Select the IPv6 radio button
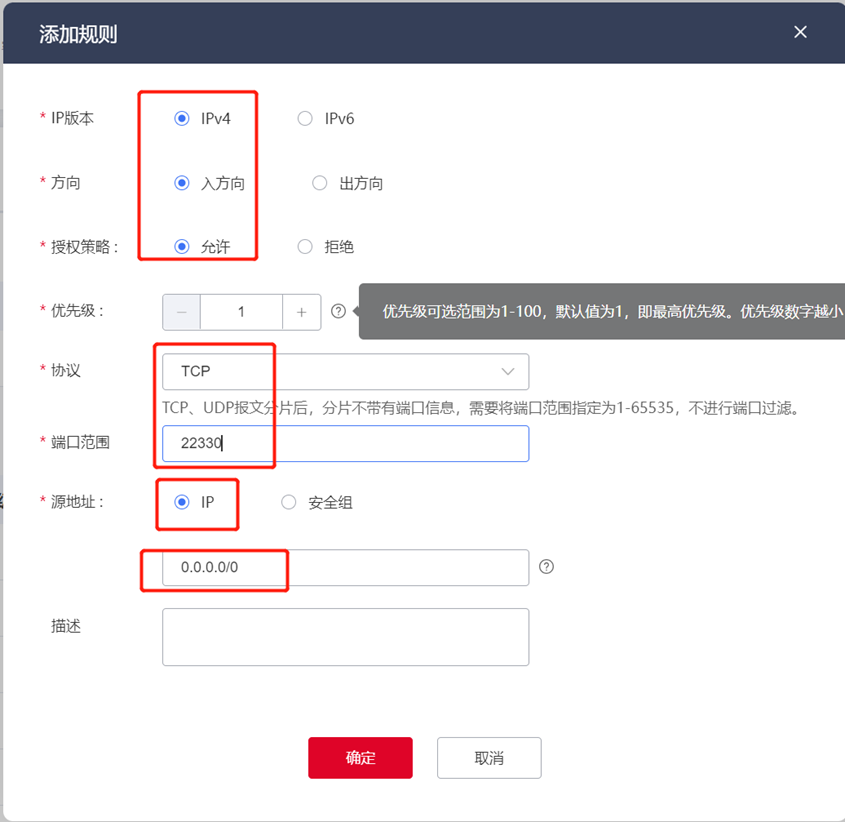This screenshot has width=845, height=822. coord(305,118)
